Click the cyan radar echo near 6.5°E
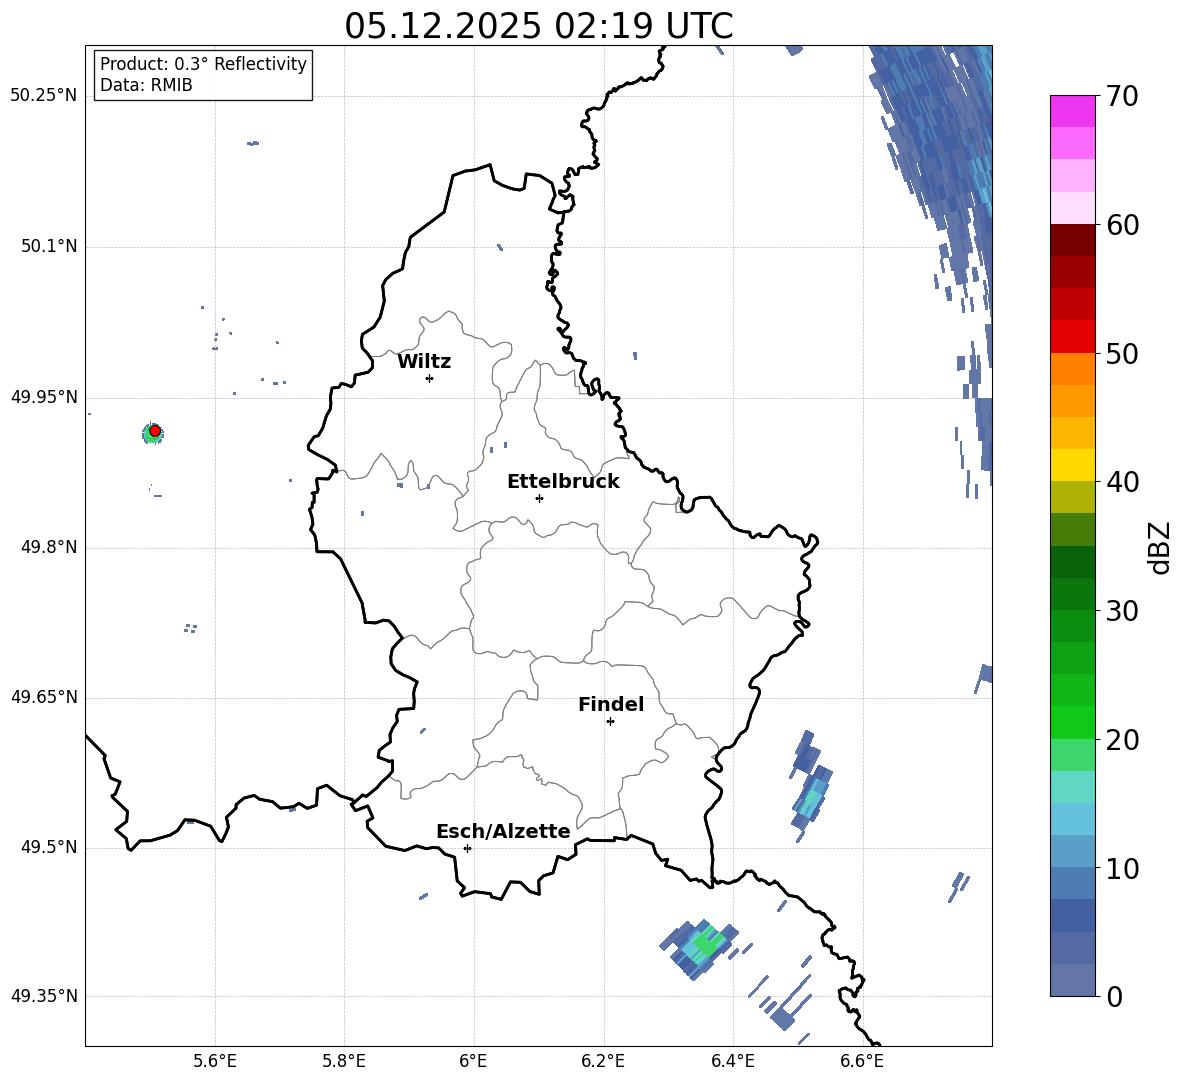The image size is (1184, 1081). point(811,800)
